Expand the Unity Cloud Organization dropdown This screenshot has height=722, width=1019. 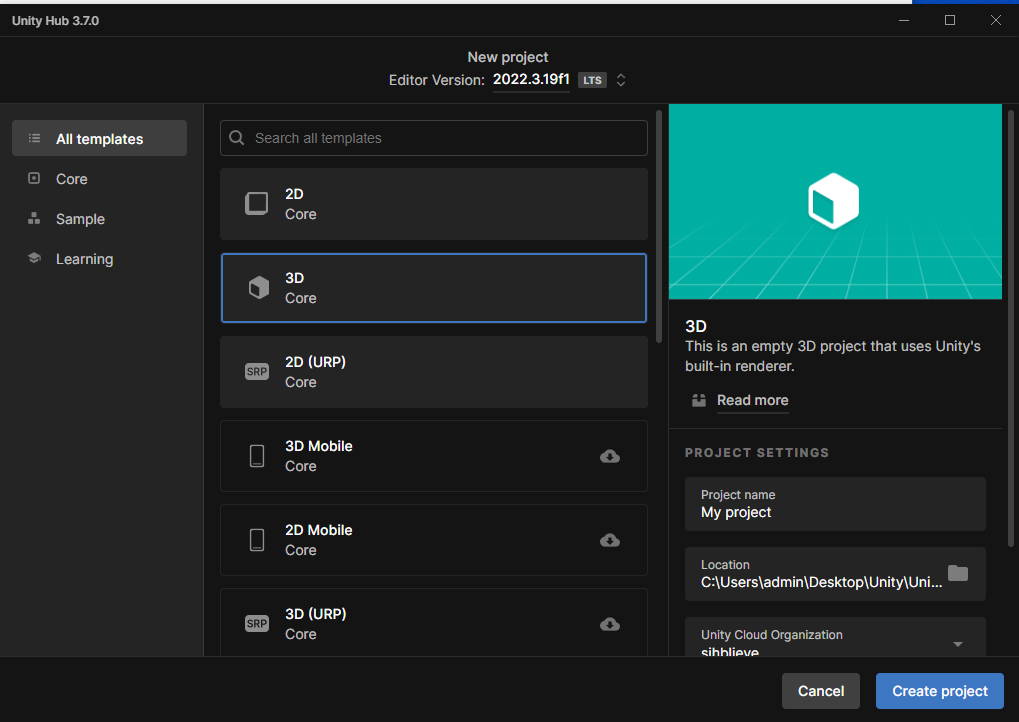pyautogui.click(x=957, y=644)
